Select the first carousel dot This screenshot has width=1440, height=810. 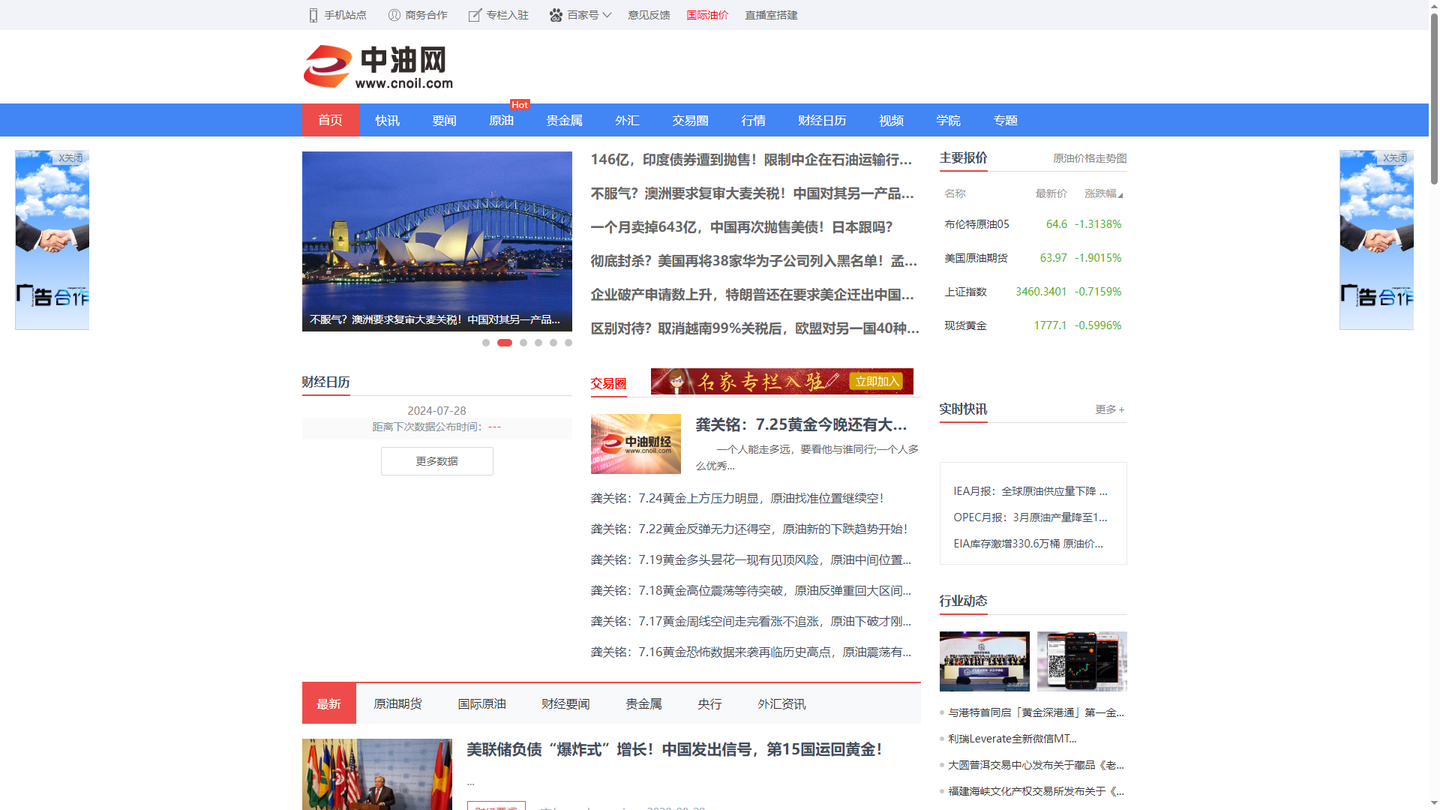click(486, 343)
